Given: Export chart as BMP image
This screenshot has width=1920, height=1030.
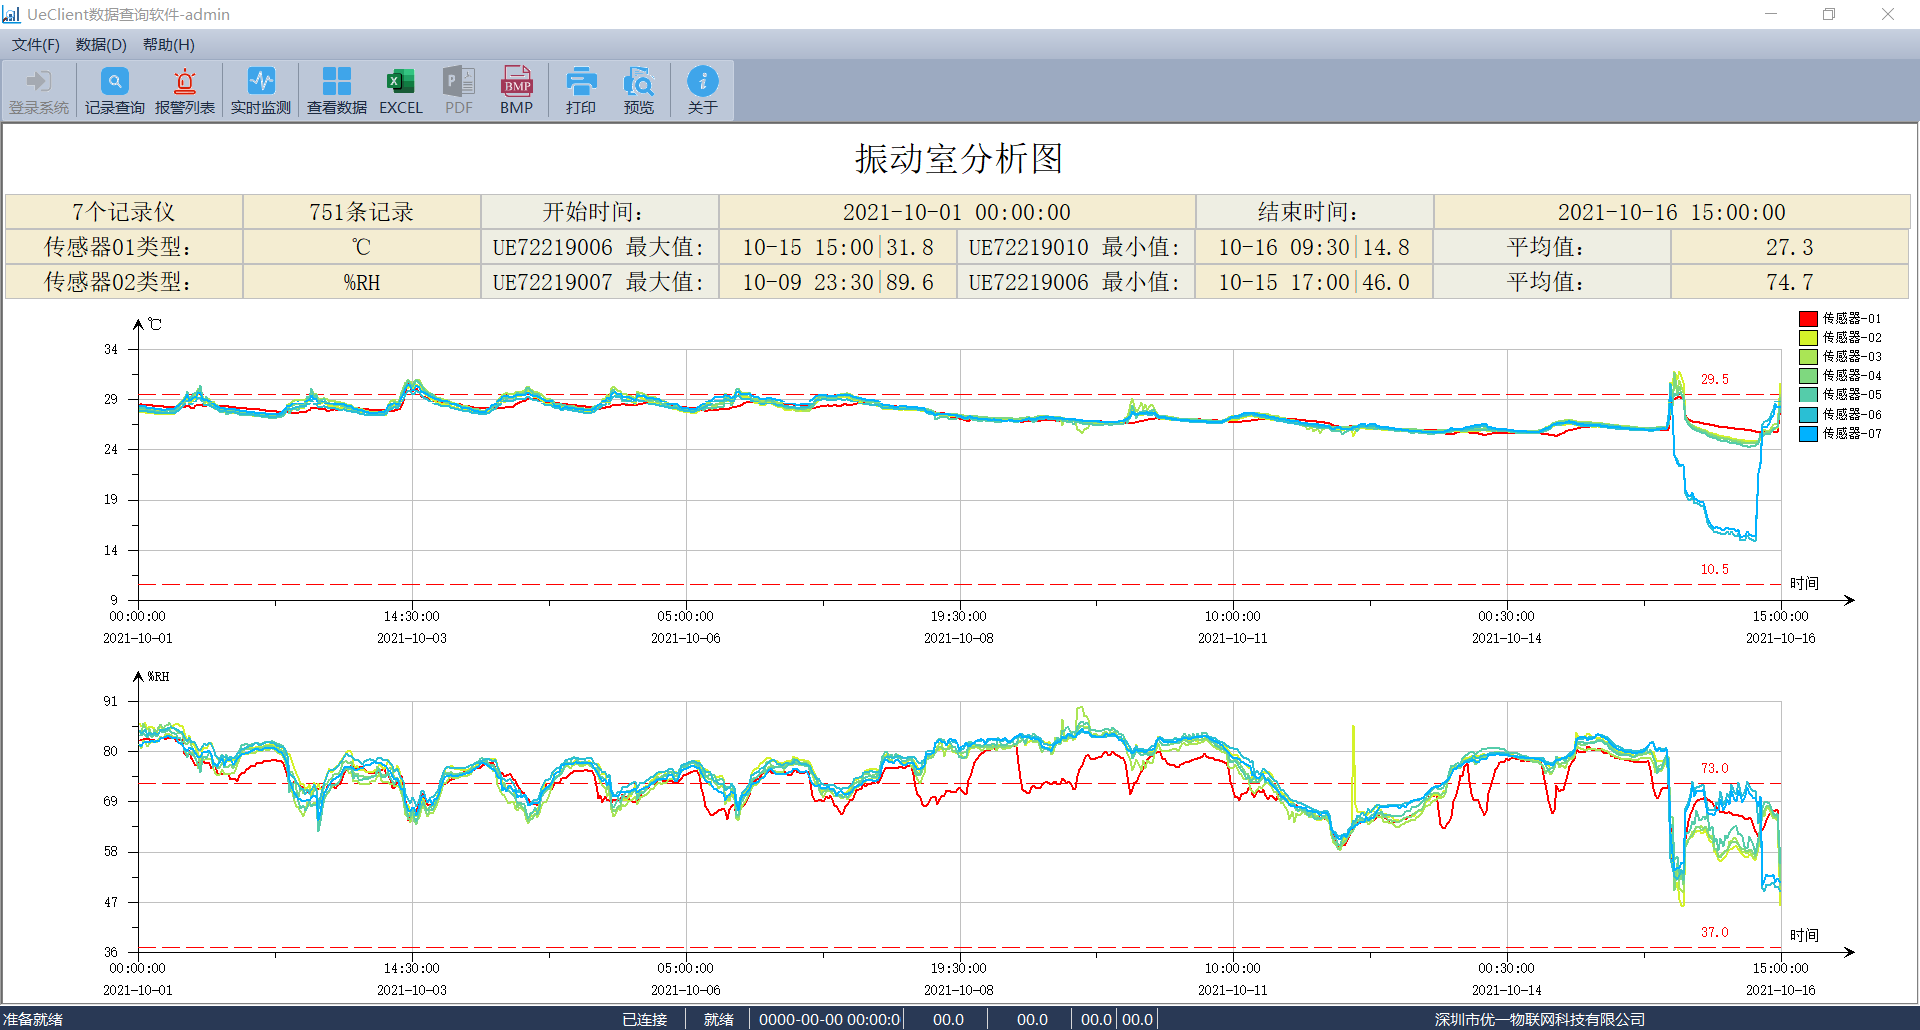Looking at the screenshot, I should (x=517, y=91).
